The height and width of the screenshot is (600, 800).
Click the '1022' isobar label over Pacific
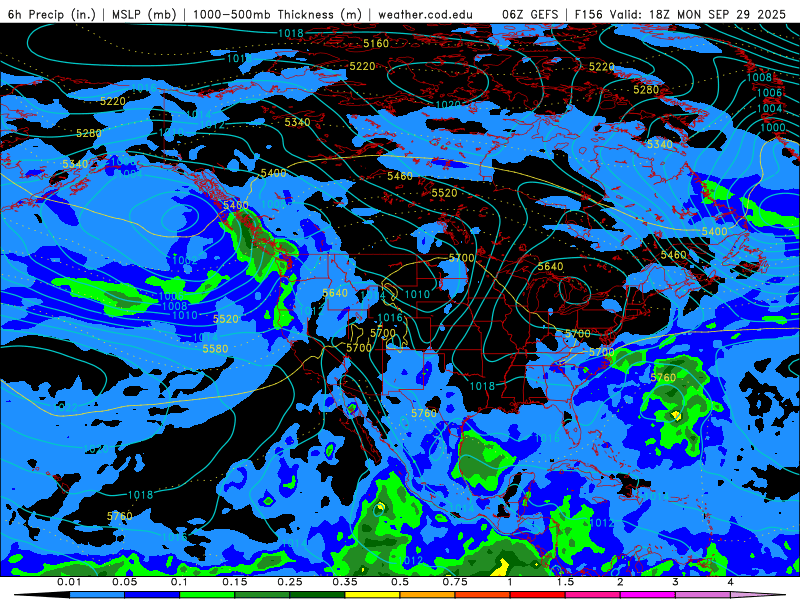click(65, 407)
